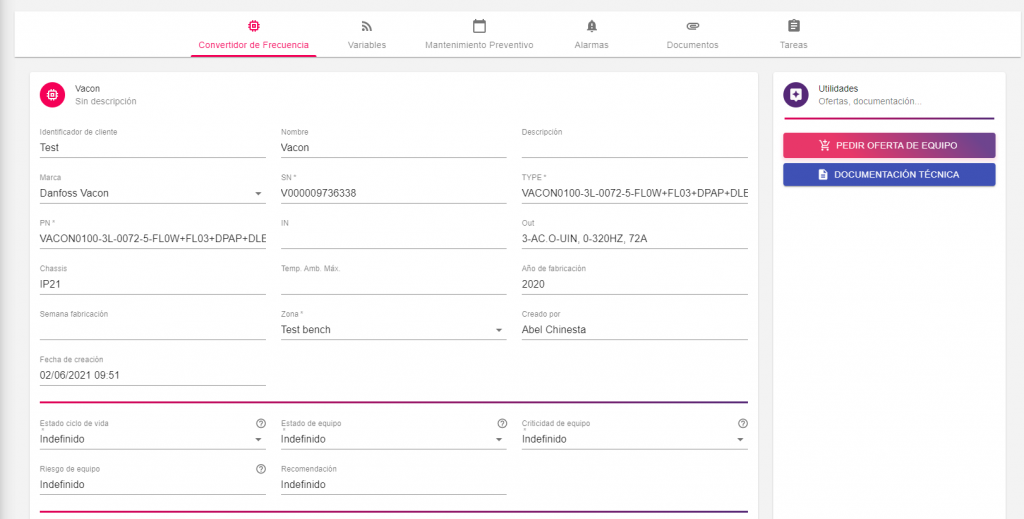This screenshot has height=519, width=1024.
Task: Click help icon beside Estado ciclo de vida
Action: pos(260,423)
